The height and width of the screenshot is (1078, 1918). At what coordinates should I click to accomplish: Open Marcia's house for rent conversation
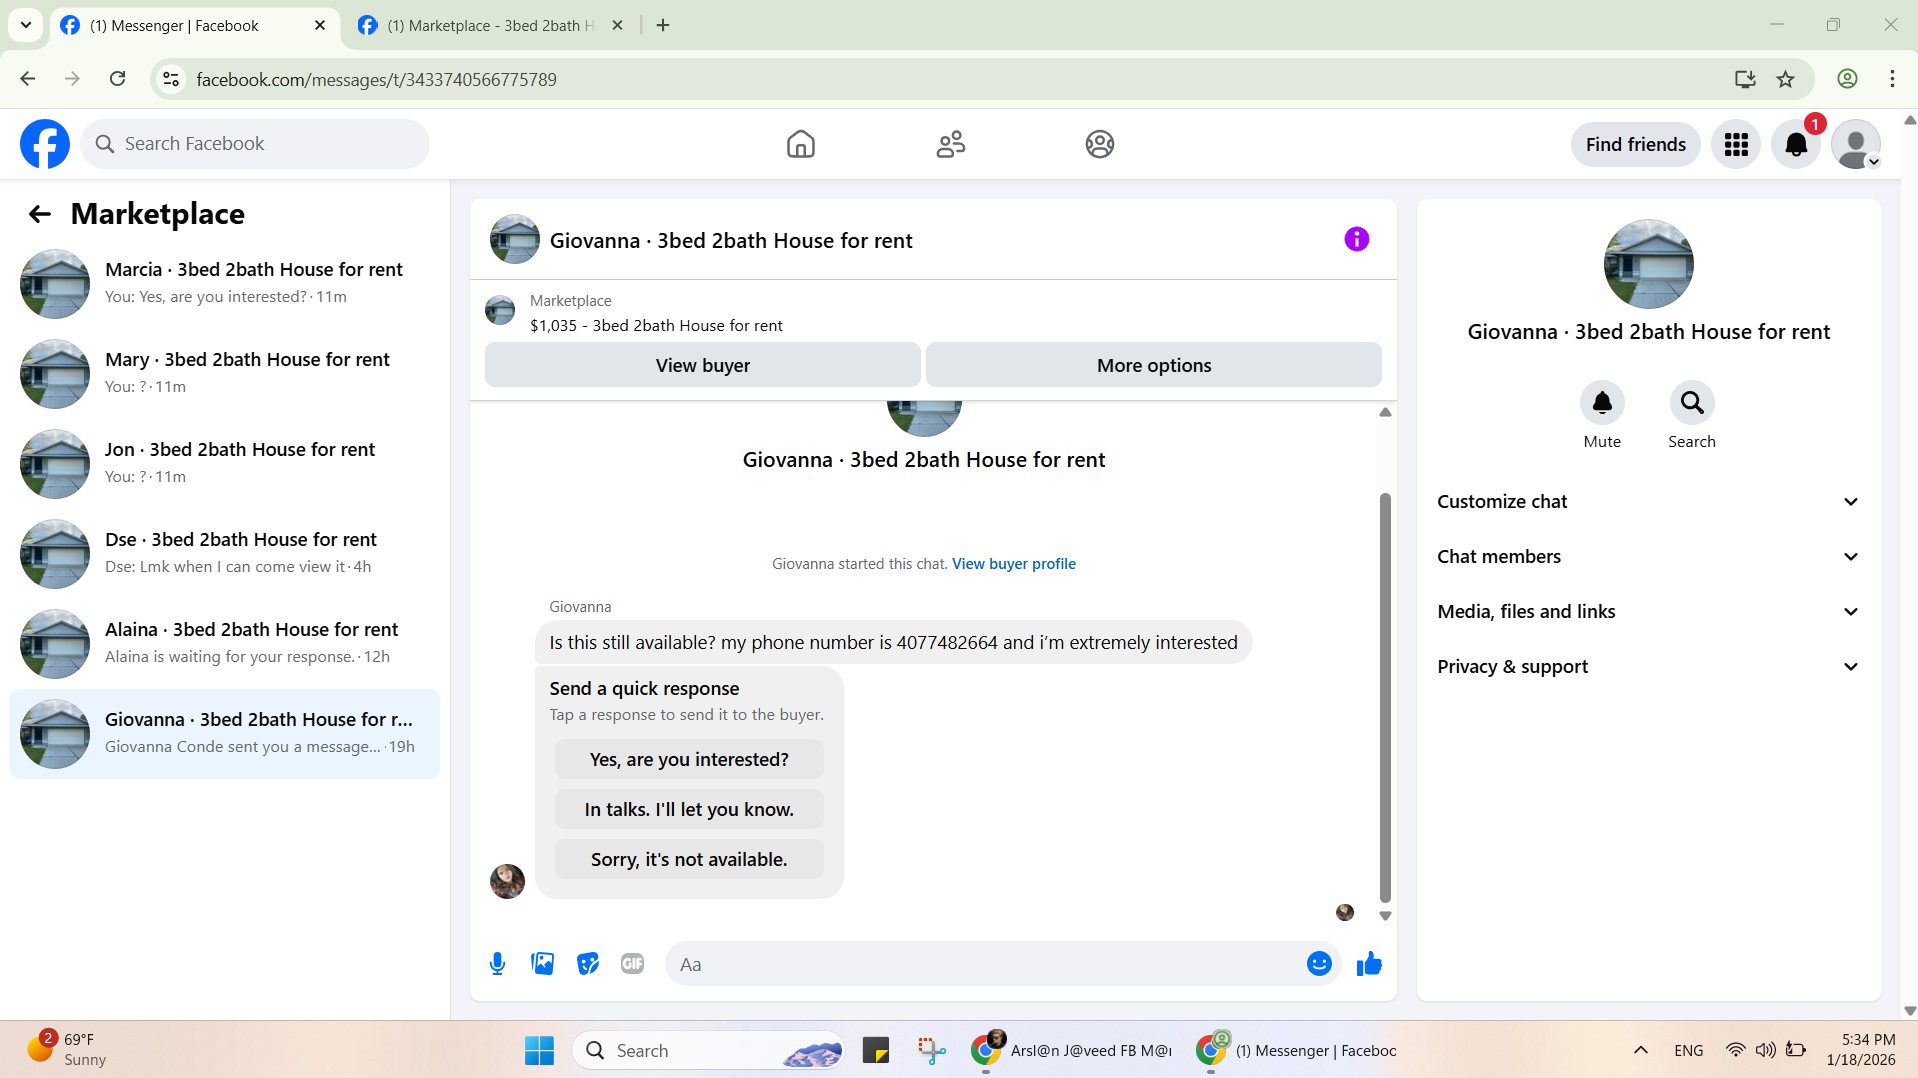pos(225,284)
